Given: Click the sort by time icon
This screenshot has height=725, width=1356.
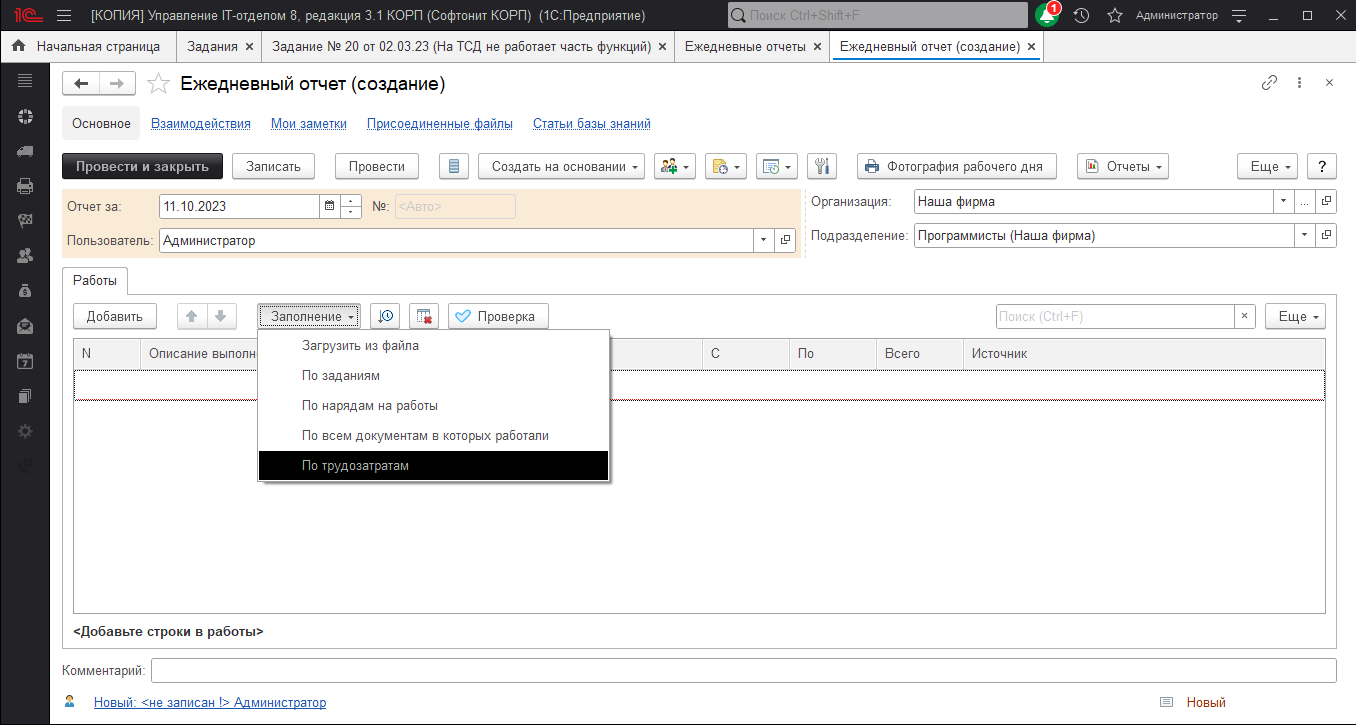Looking at the screenshot, I should tap(385, 317).
